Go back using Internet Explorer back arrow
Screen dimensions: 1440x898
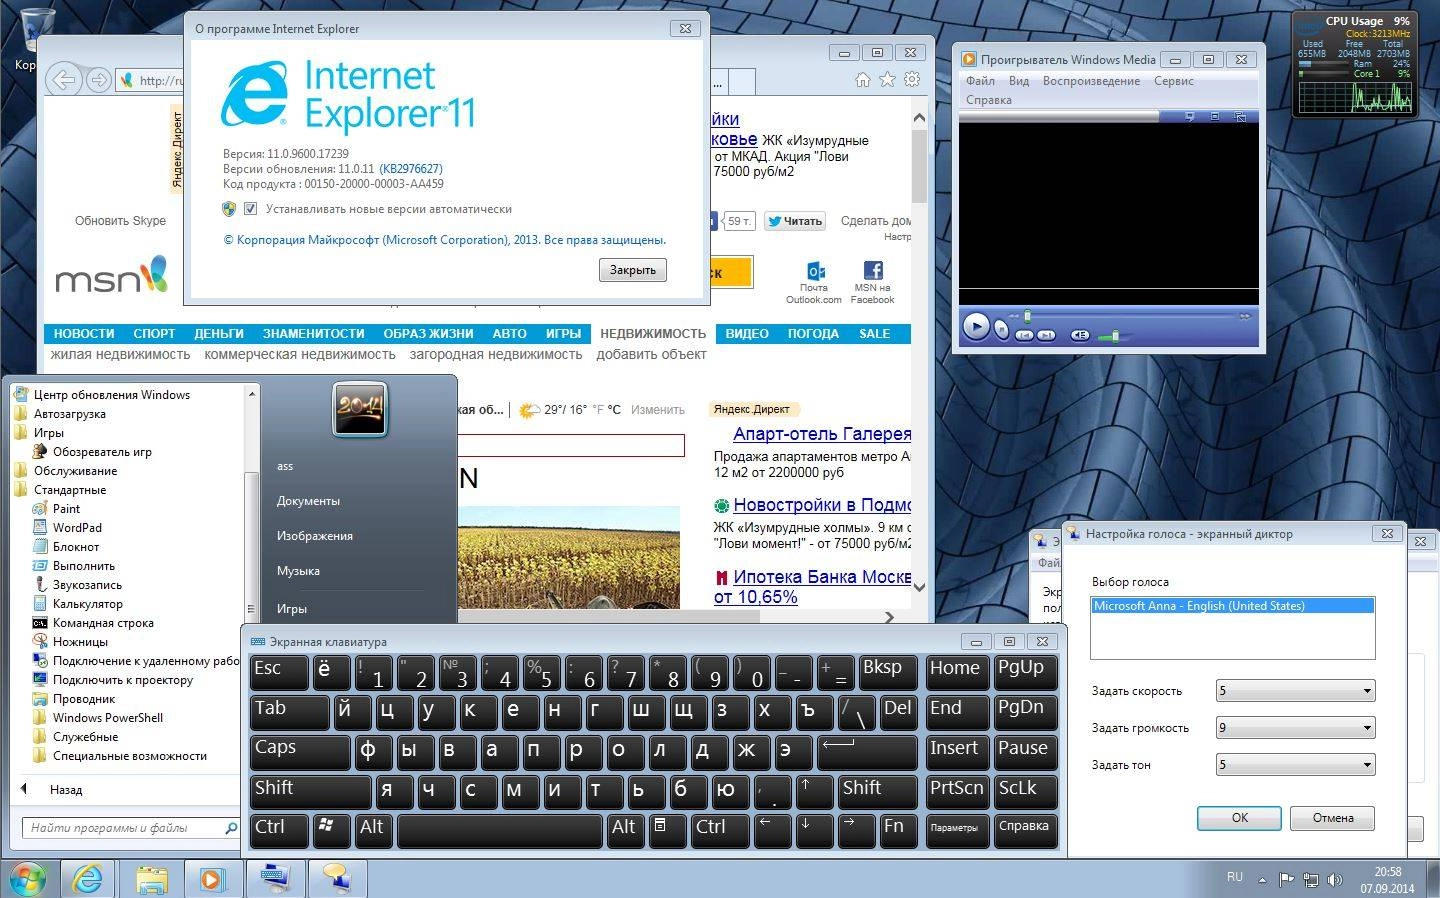(x=64, y=80)
